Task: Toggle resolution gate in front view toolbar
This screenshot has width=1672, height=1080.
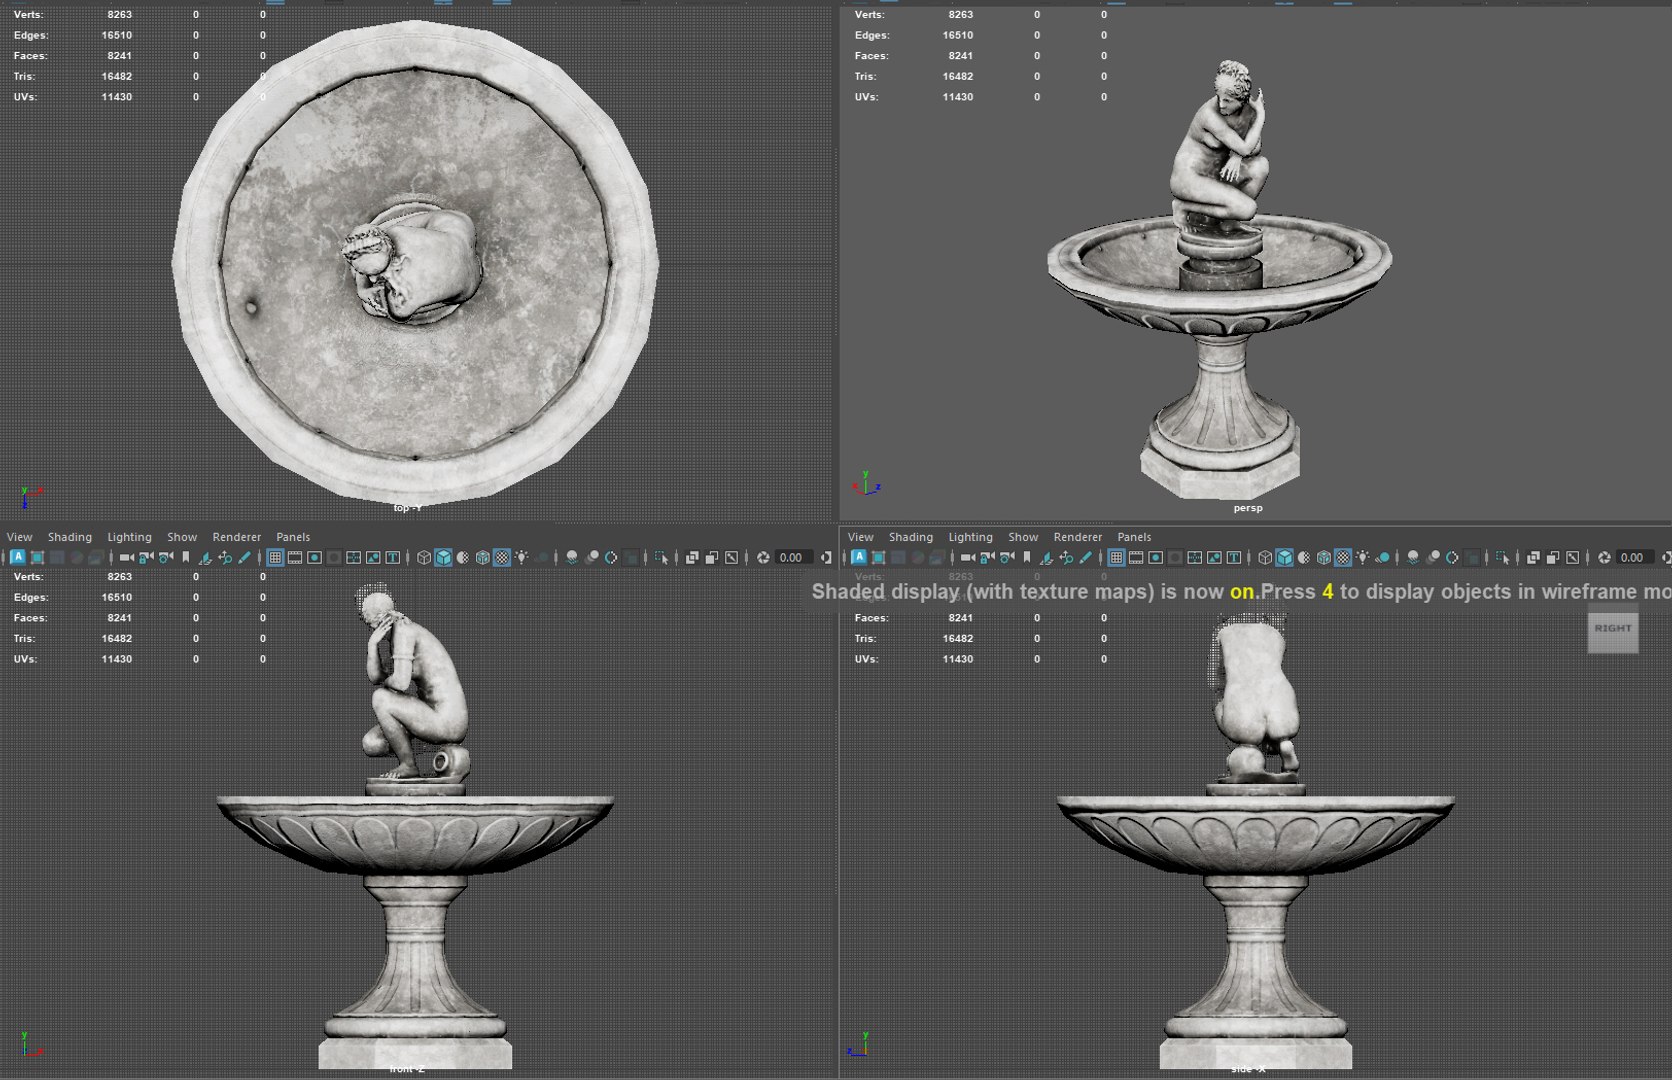Action: pos(314,557)
